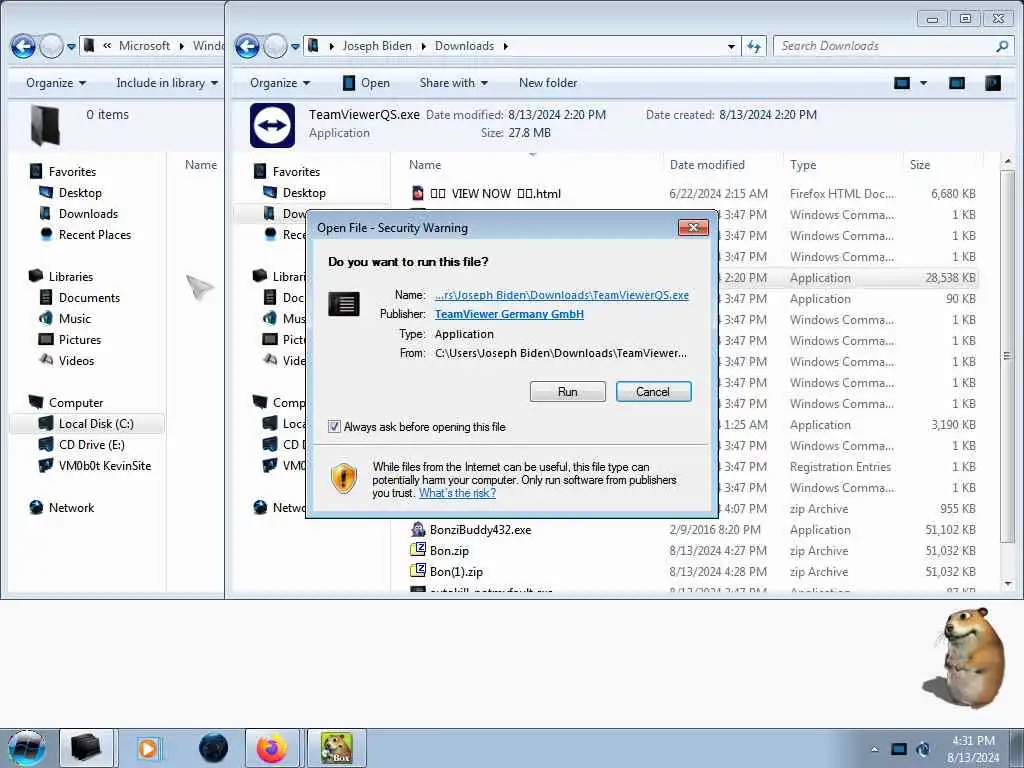Click the Search Downloads field
This screenshot has height=768, width=1024.
885,46
